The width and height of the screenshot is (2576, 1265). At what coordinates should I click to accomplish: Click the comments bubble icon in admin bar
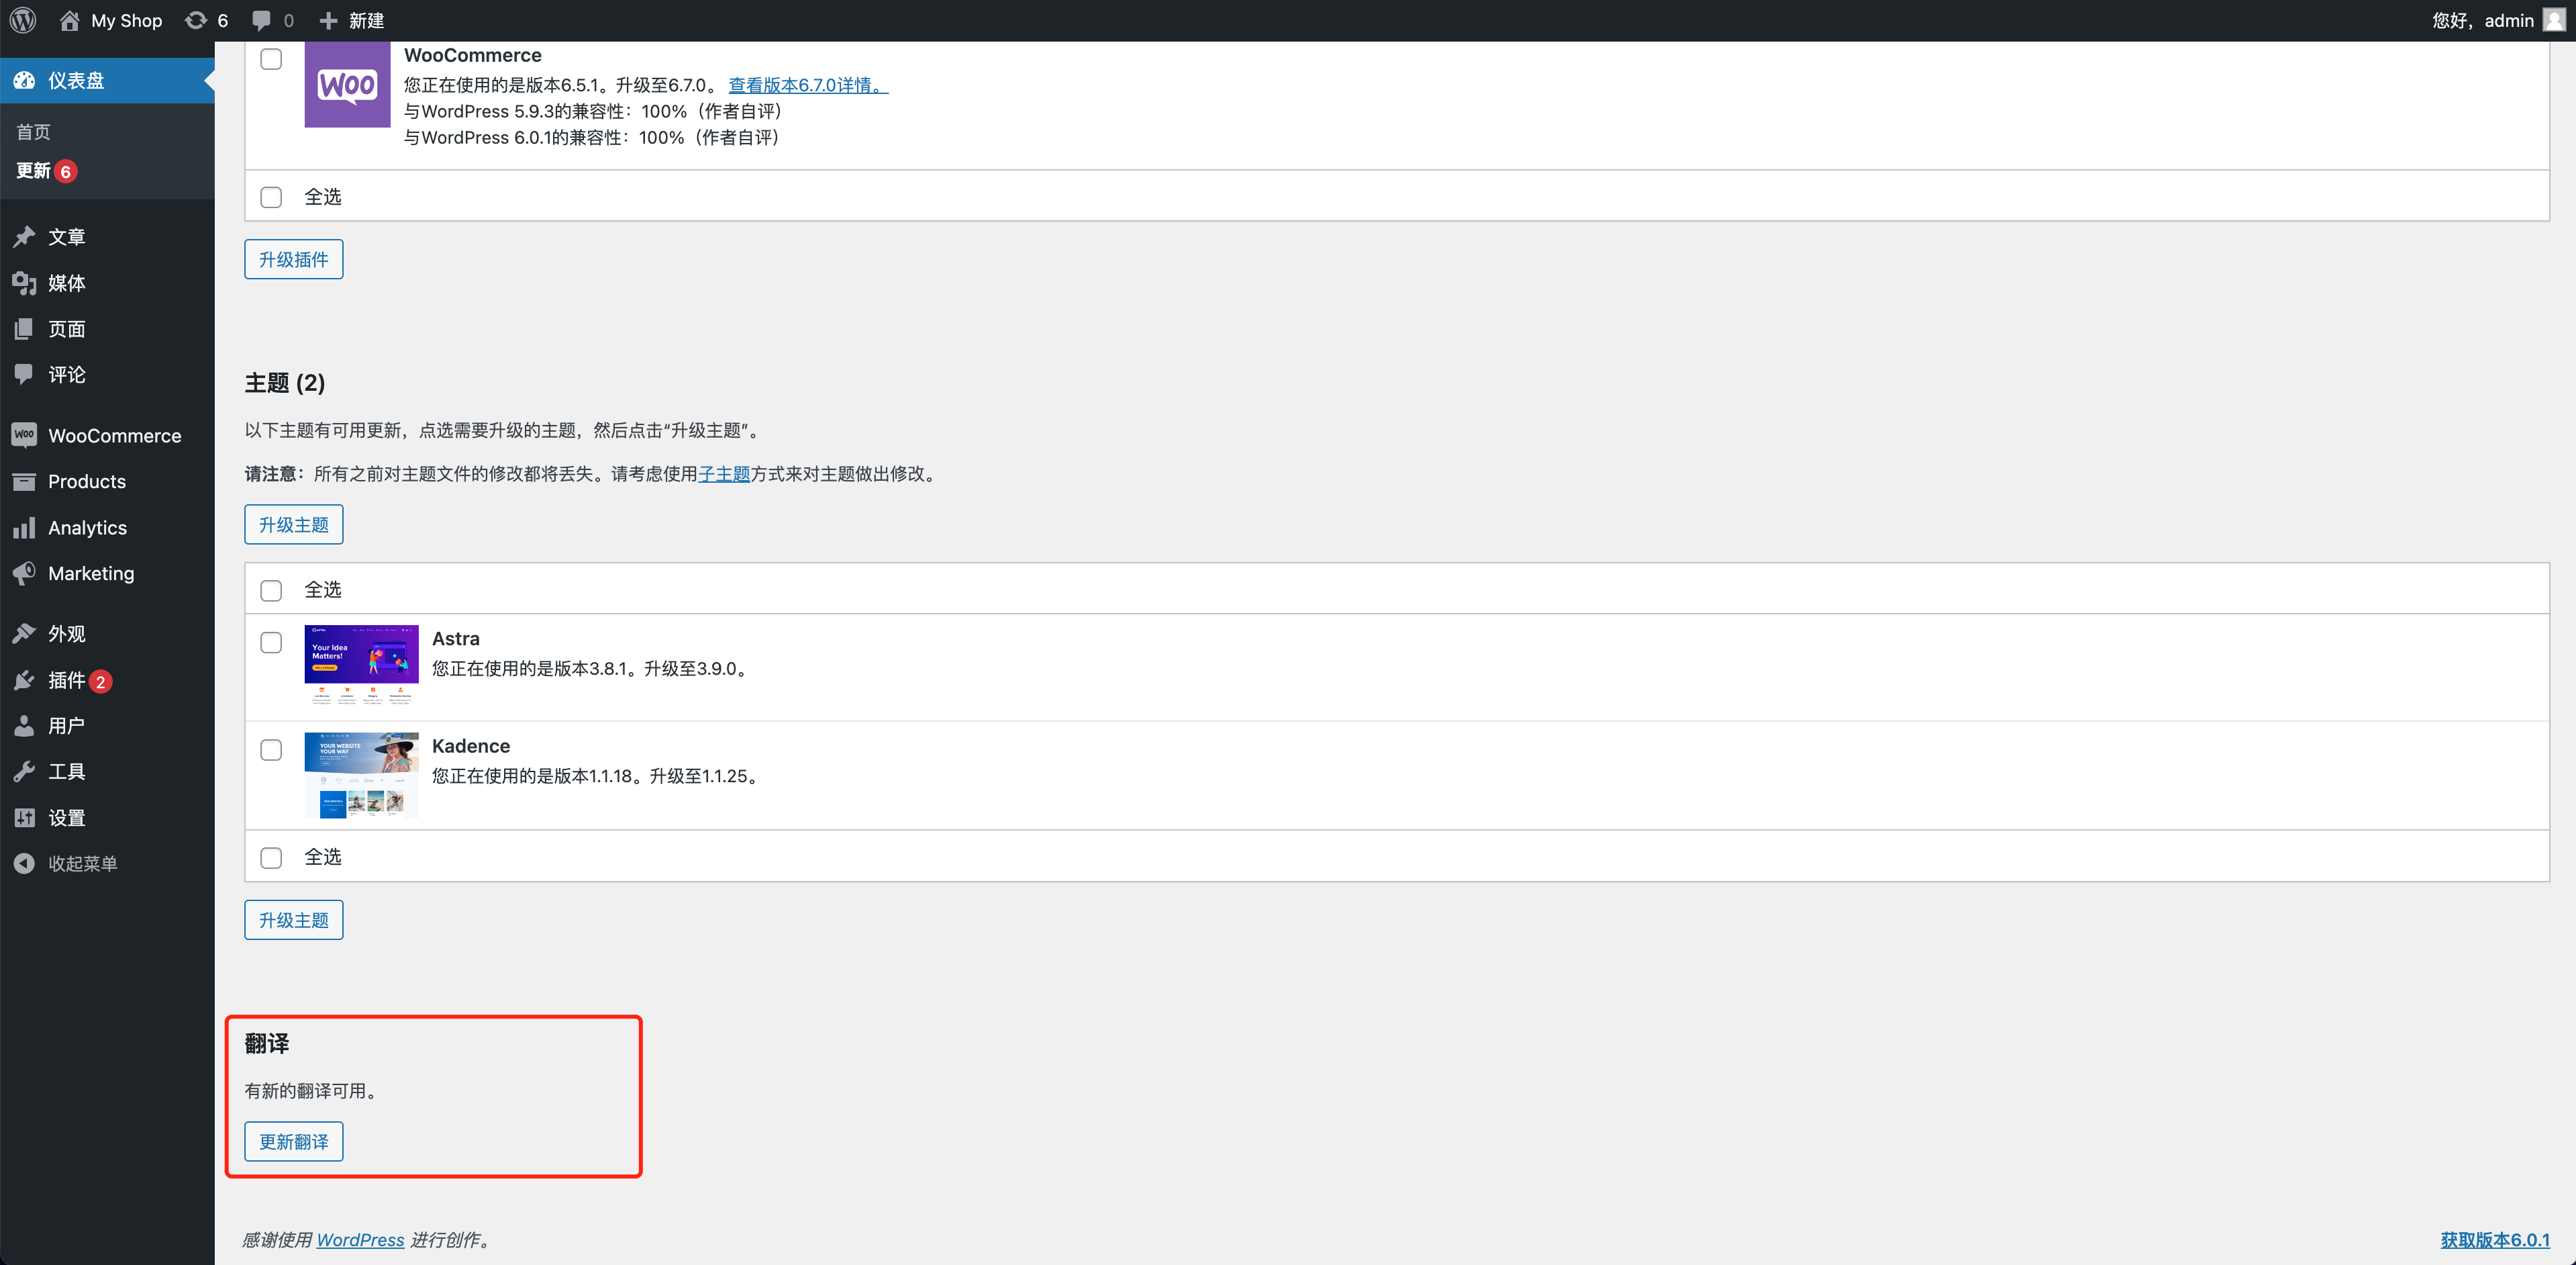[262, 20]
